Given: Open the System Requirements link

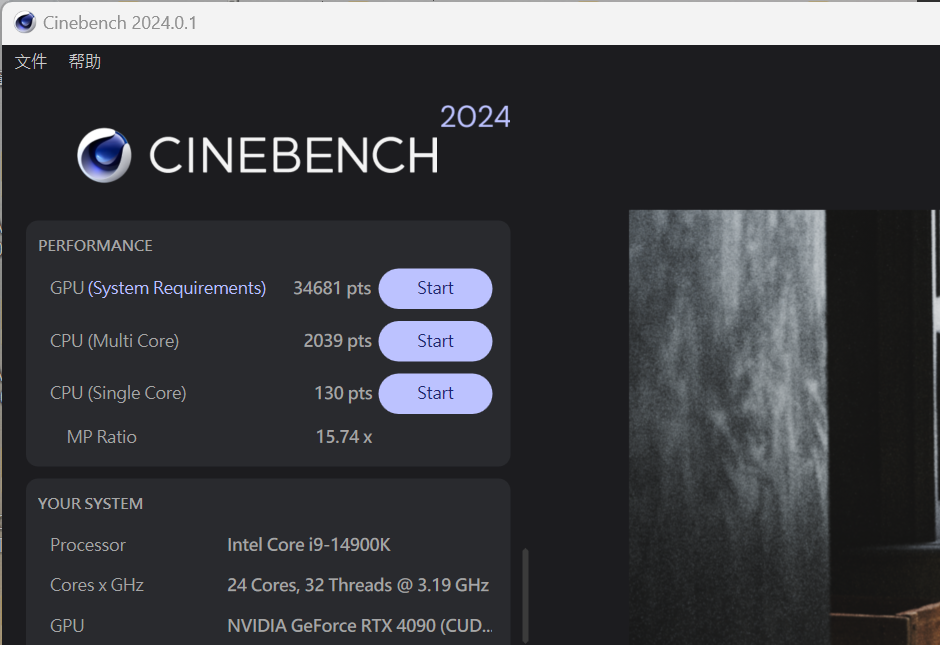Looking at the screenshot, I should (x=177, y=288).
